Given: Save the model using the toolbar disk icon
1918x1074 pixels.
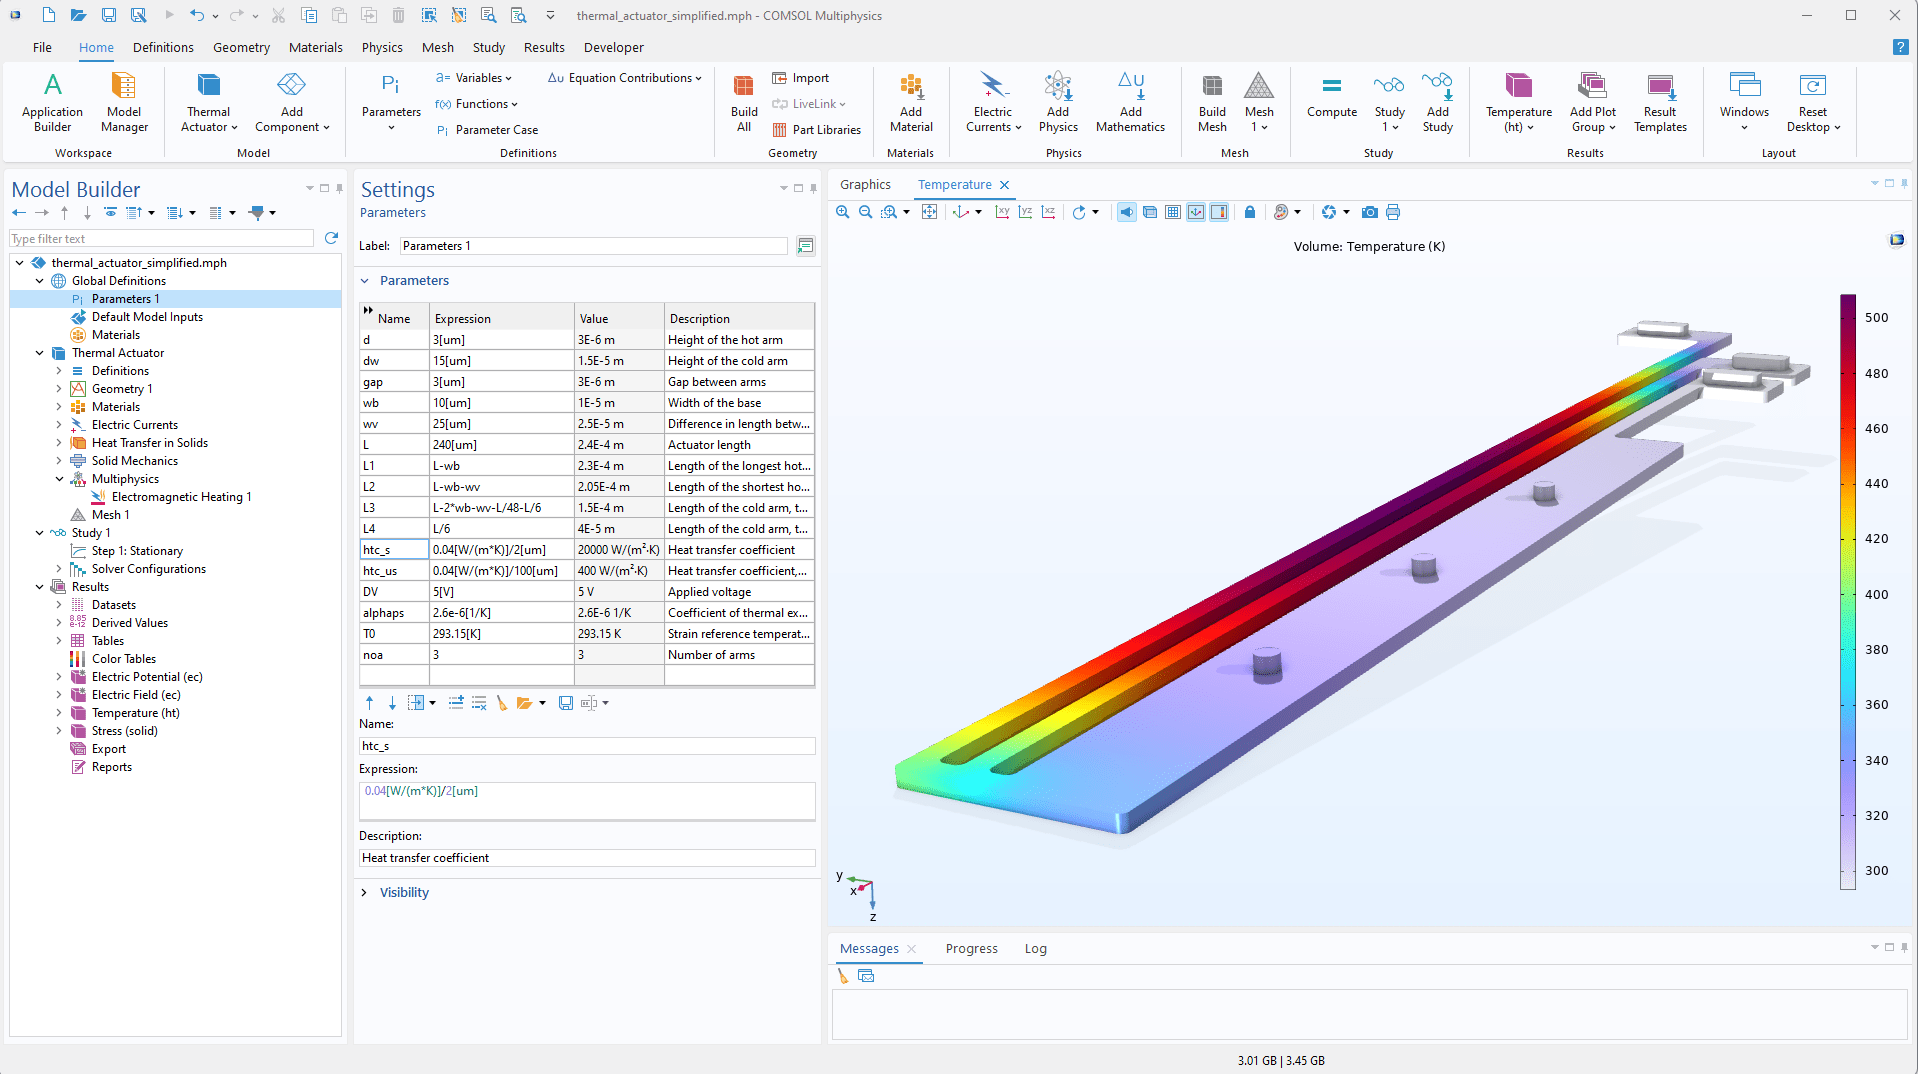Looking at the screenshot, I should coord(109,15).
